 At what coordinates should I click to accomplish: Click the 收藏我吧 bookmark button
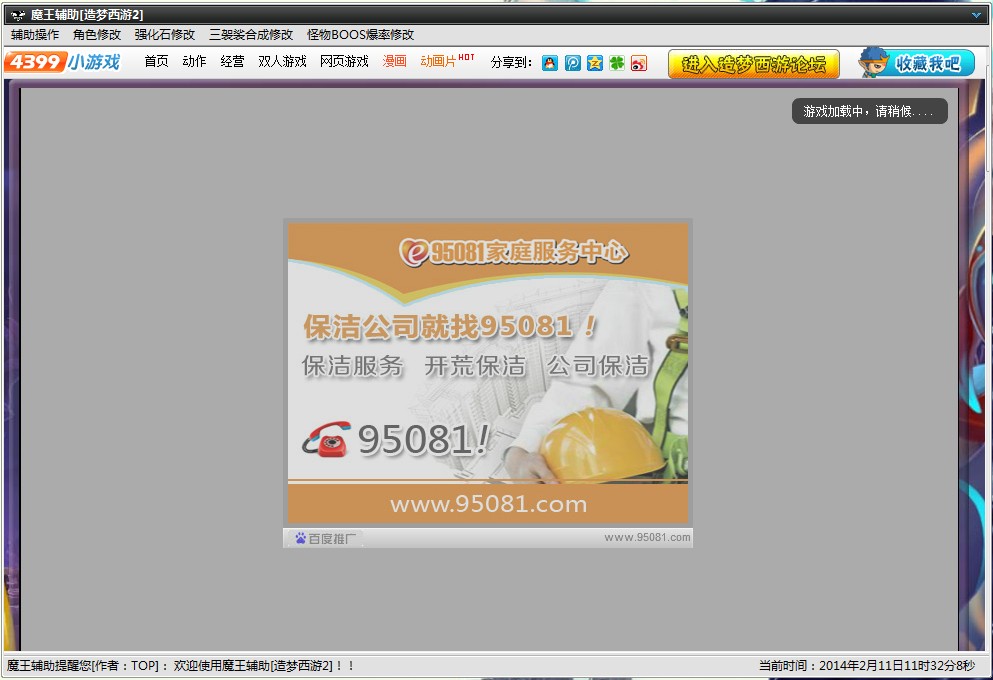tap(917, 63)
